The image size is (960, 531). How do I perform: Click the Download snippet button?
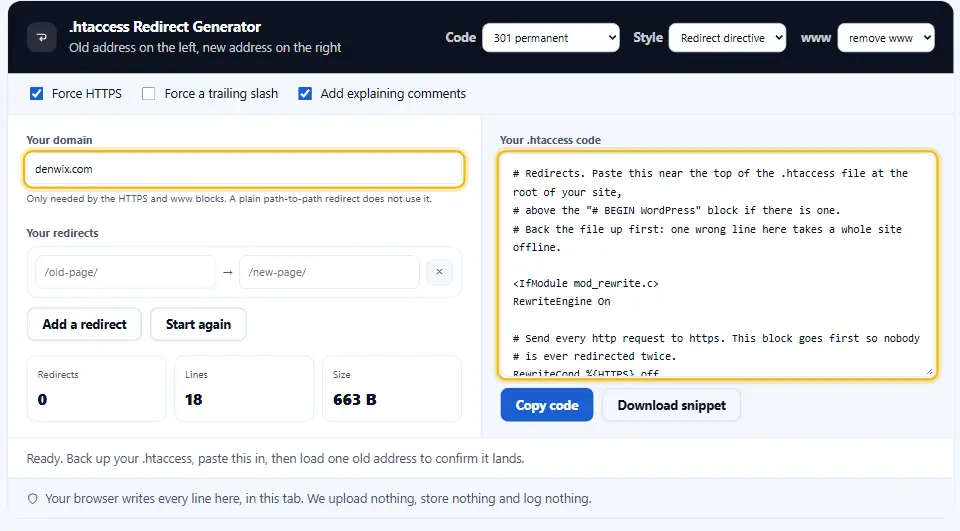pyautogui.click(x=672, y=405)
